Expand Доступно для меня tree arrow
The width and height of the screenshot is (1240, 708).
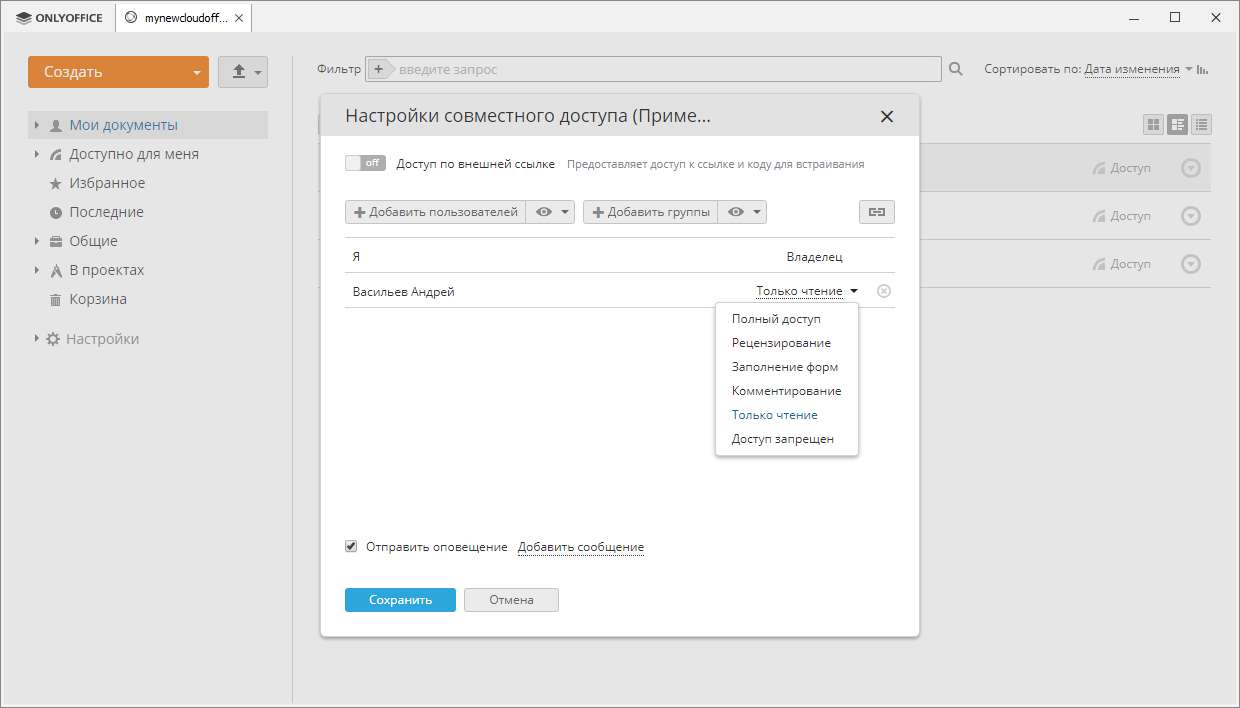pyautogui.click(x=37, y=154)
